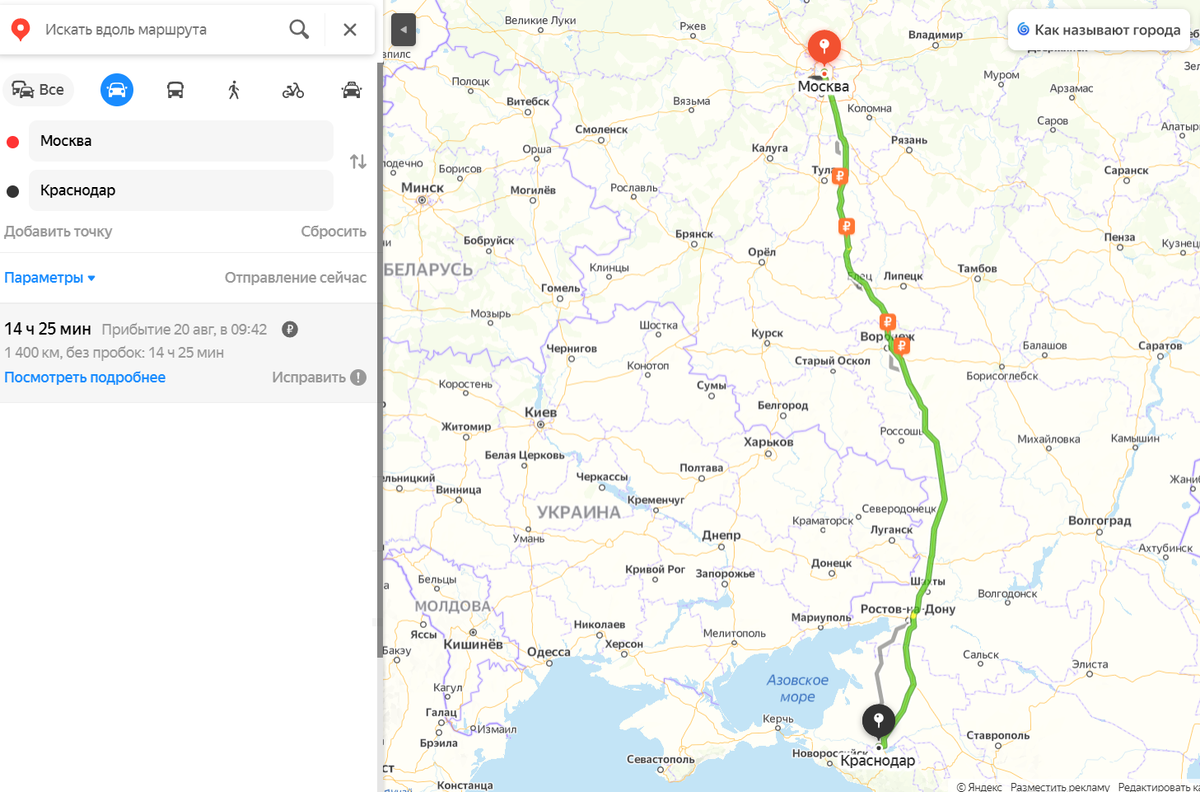
Task: Select the taxi route mode
Action: pyautogui.click(x=352, y=90)
